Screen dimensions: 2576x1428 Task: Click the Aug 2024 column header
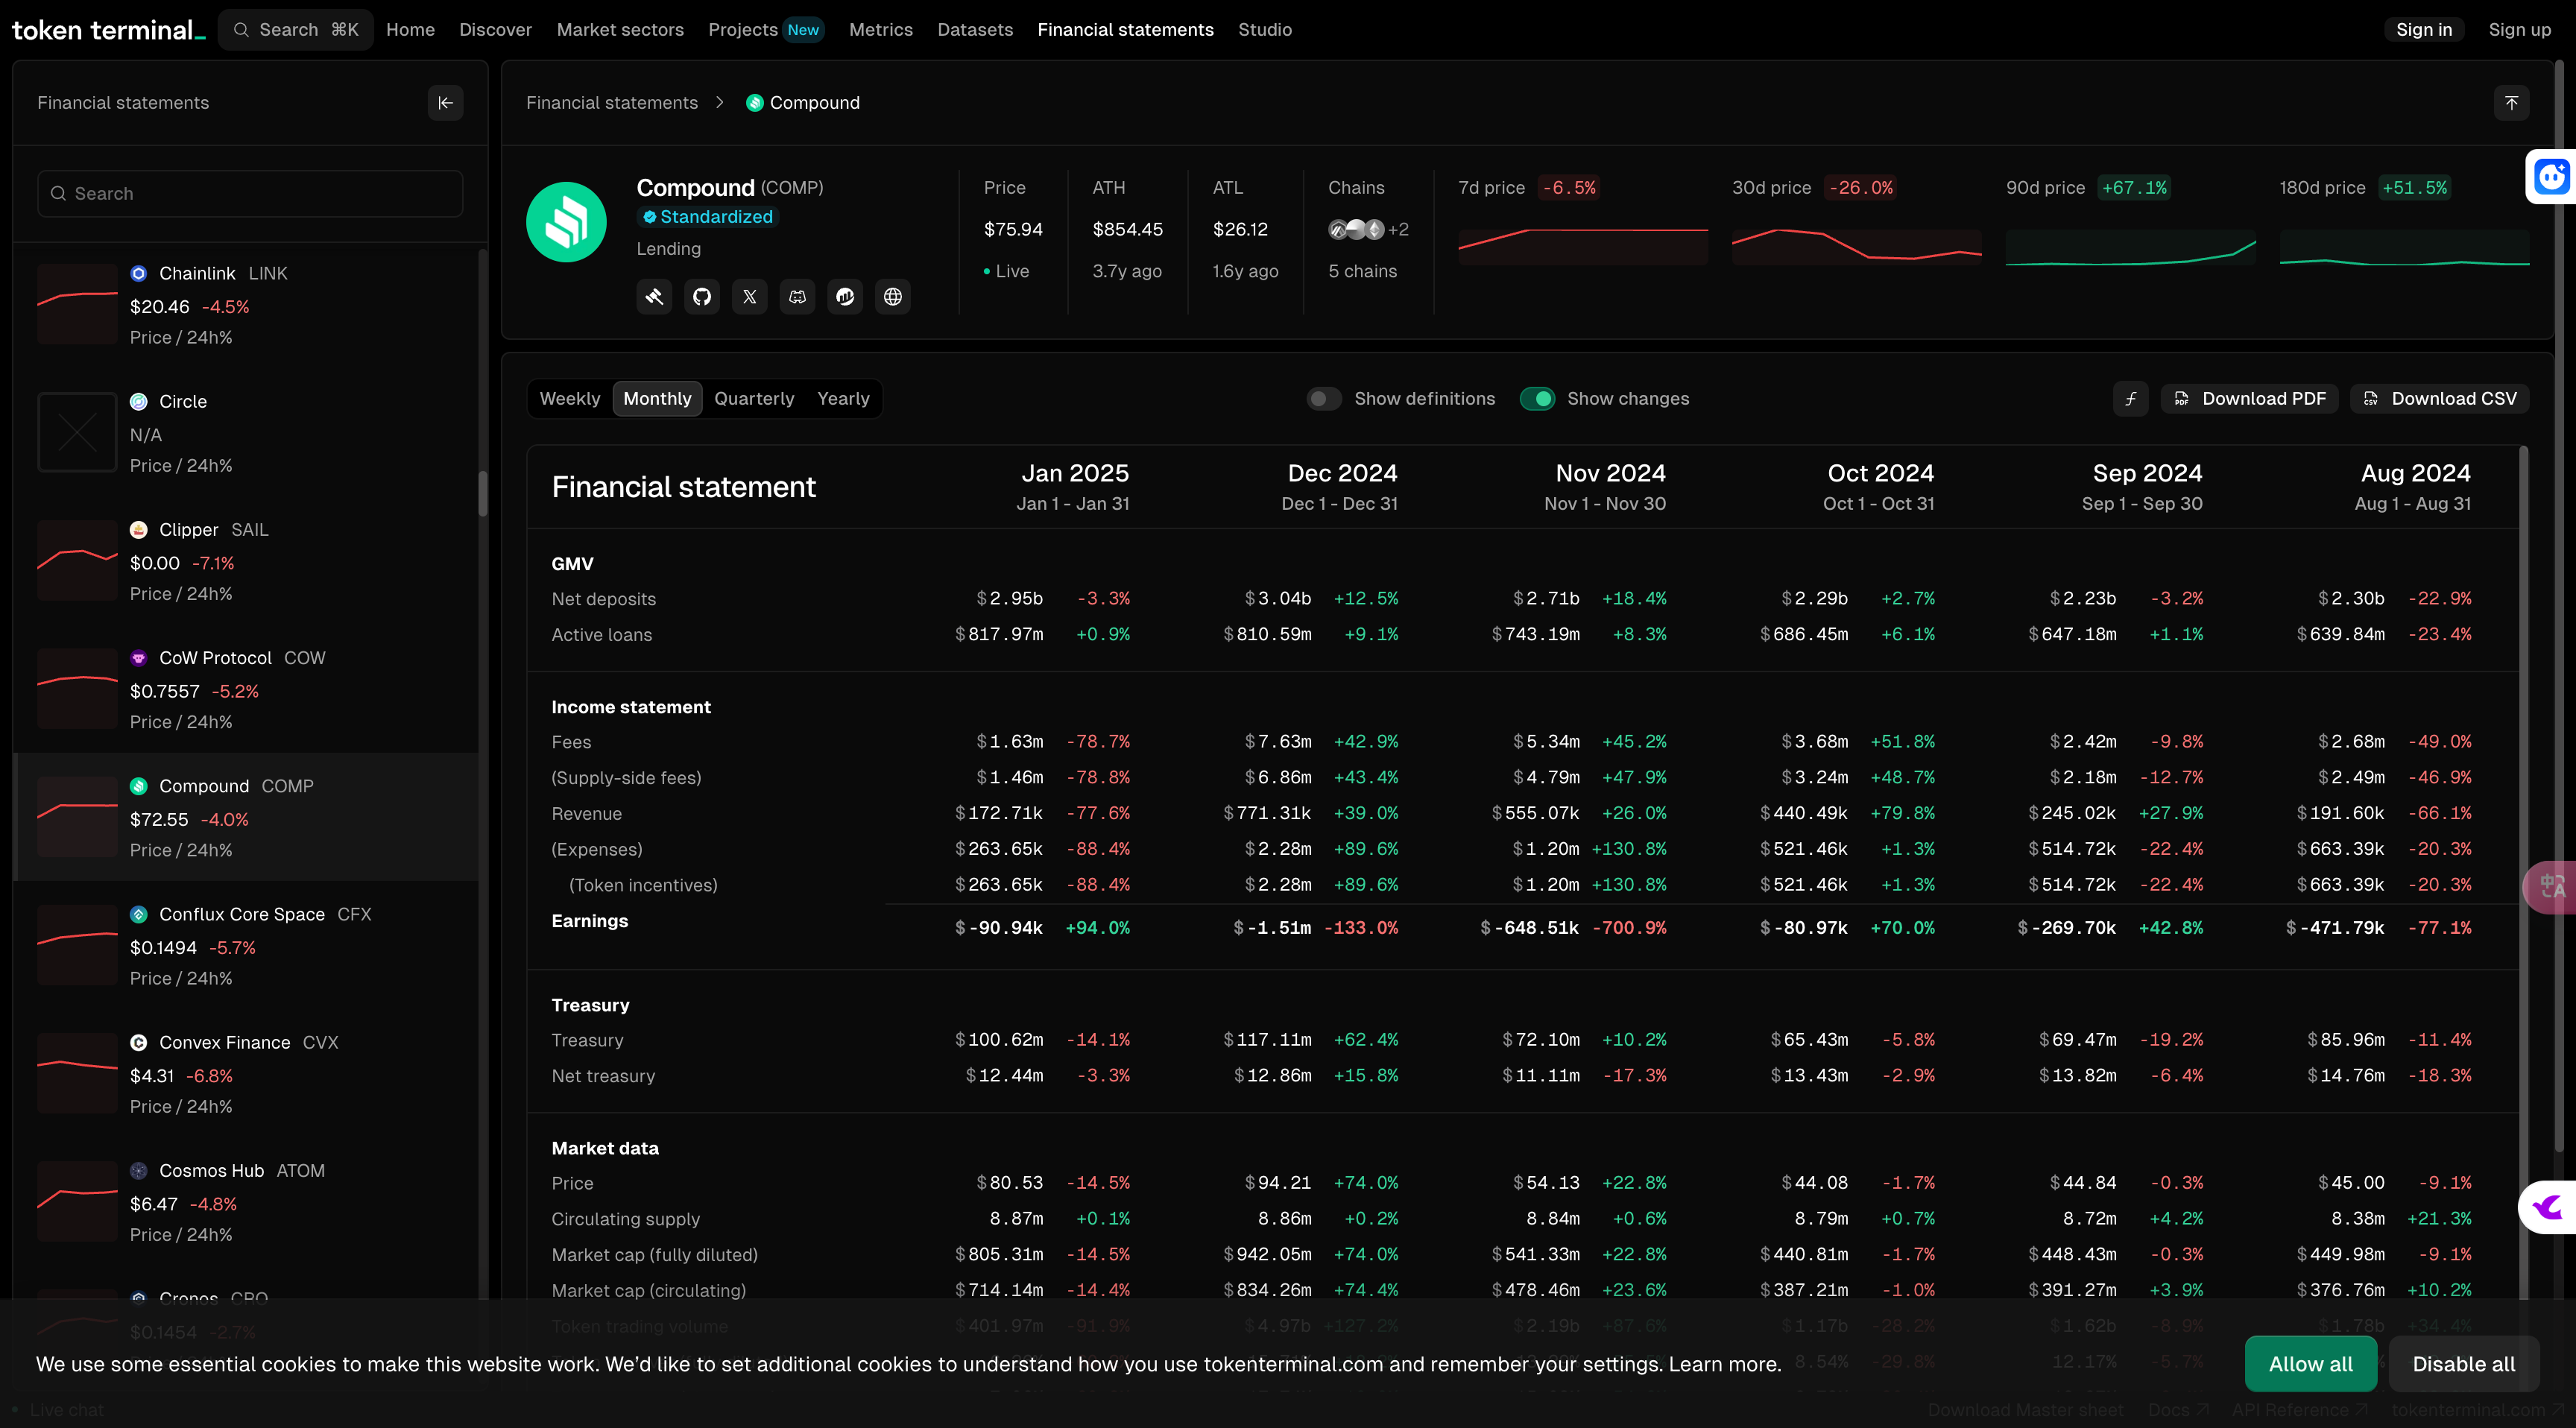coord(2413,486)
